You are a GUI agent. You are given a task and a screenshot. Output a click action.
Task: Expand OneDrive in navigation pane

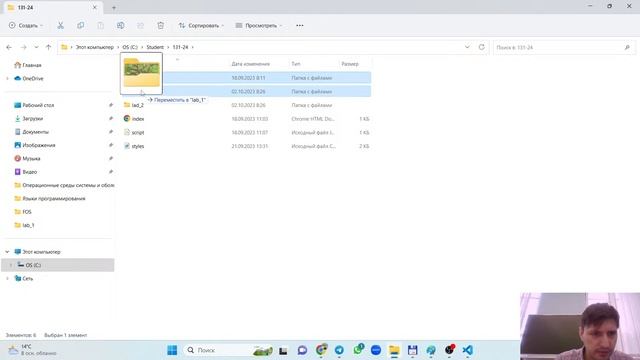(x=7, y=78)
